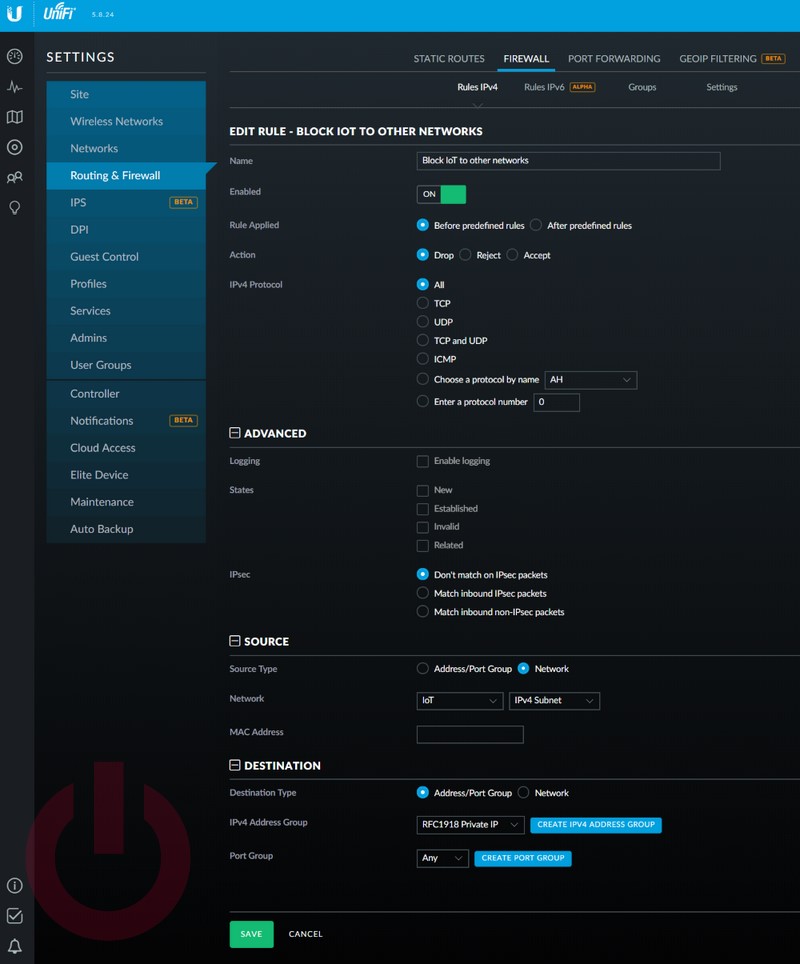800x964 pixels.
Task: Click the MAC Address input field
Action: (x=470, y=734)
